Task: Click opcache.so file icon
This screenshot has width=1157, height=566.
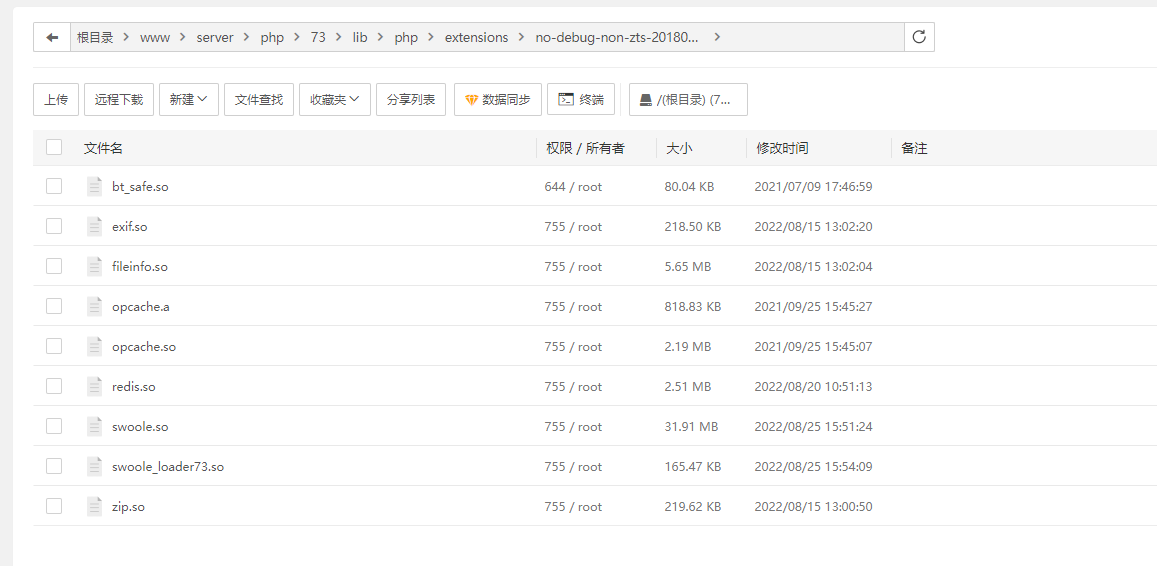Action: (x=94, y=346)
